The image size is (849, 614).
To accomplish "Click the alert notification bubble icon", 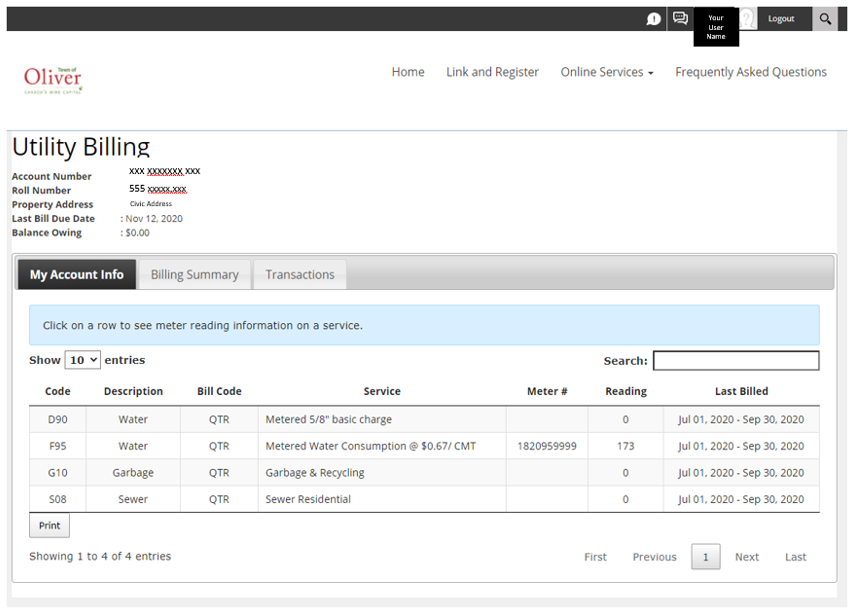I will click(x=653, y=19).
